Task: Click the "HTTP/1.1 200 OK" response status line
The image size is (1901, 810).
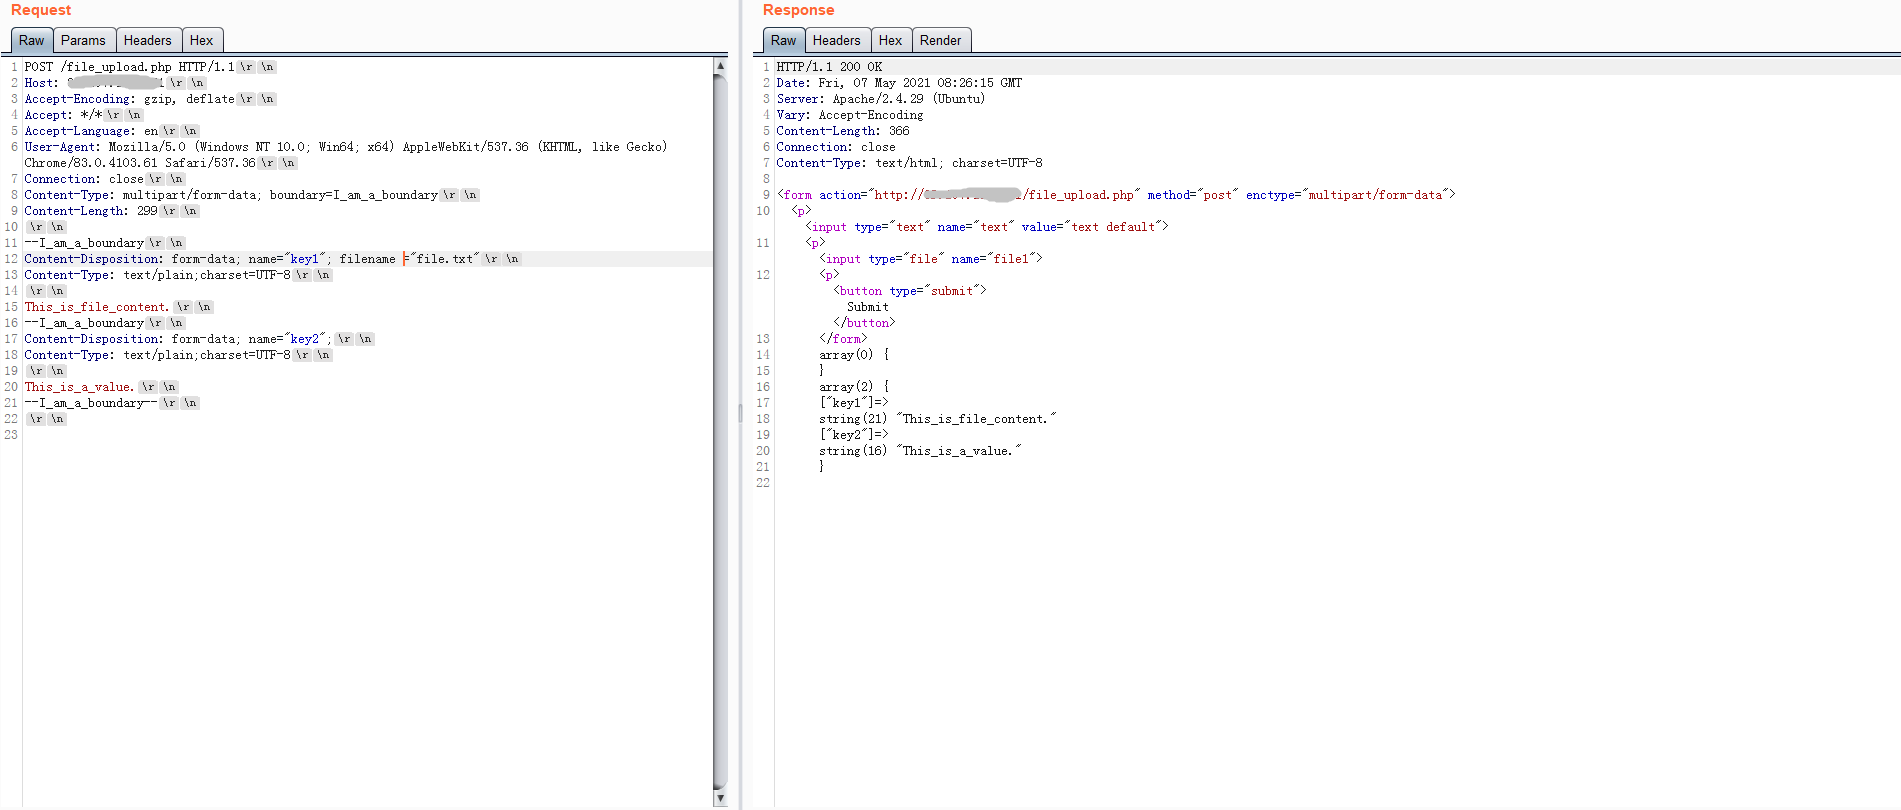Action: (829, 67)
